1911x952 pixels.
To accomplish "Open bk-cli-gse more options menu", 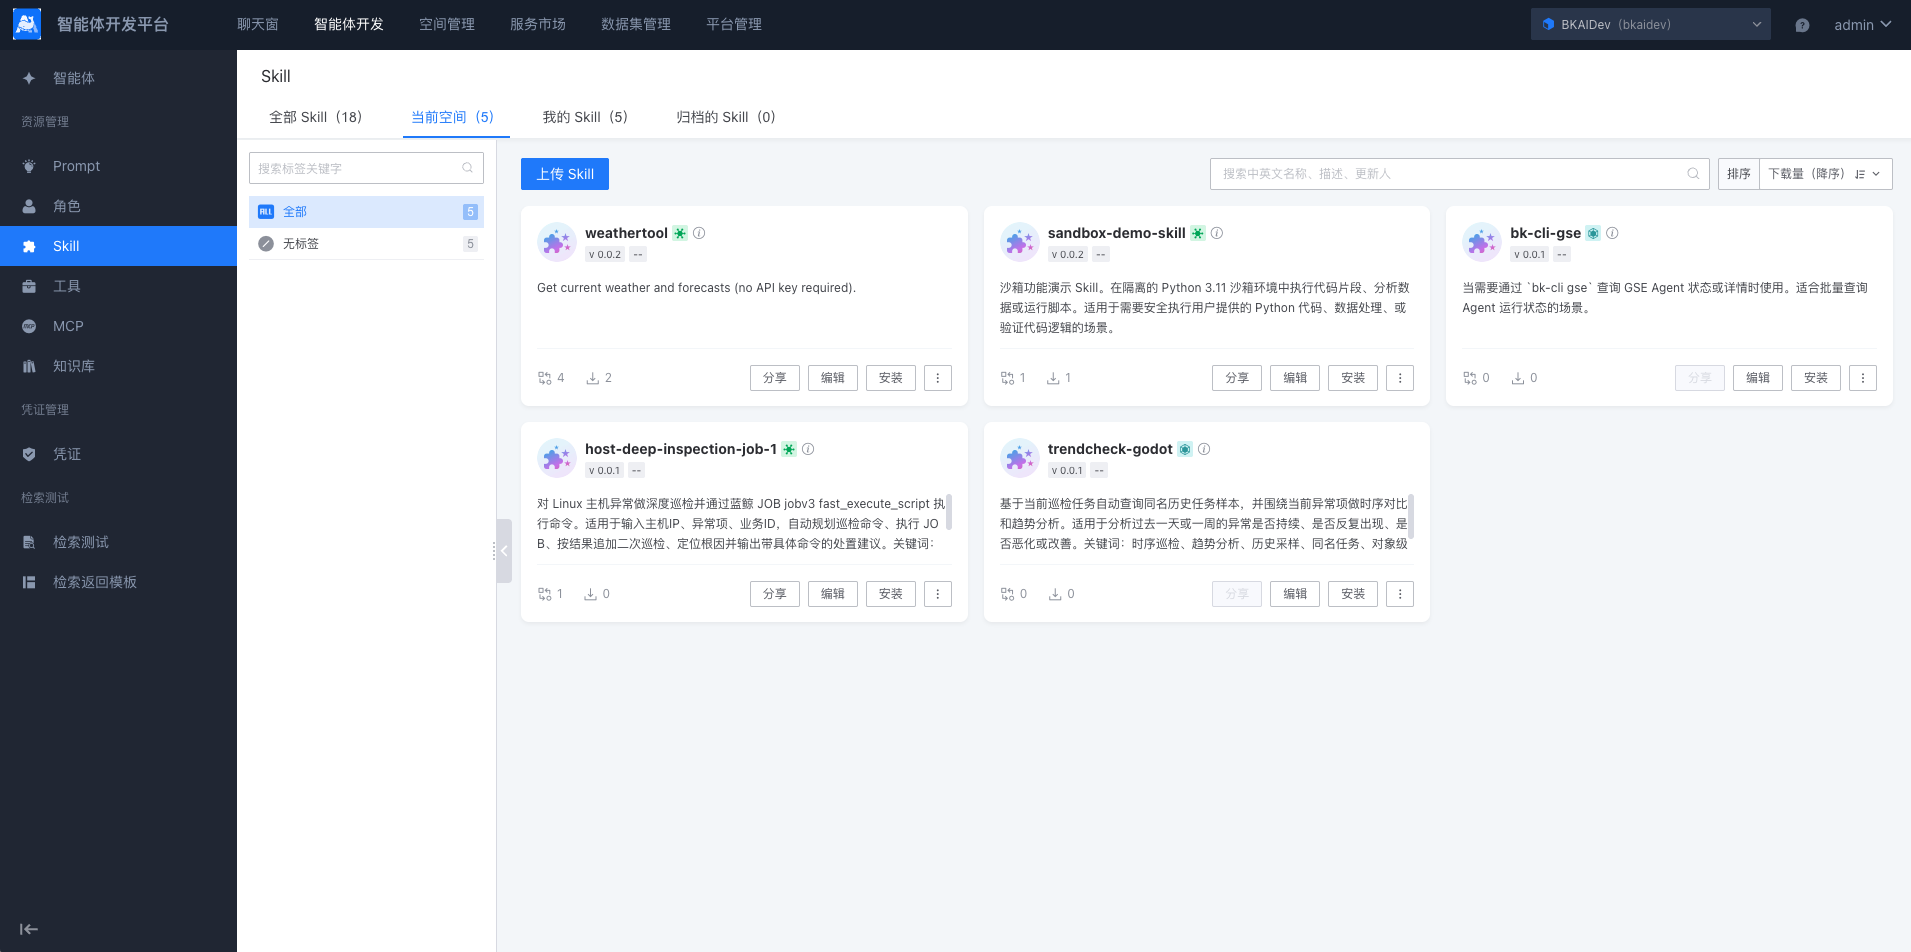I will (x=1863, y=378).
